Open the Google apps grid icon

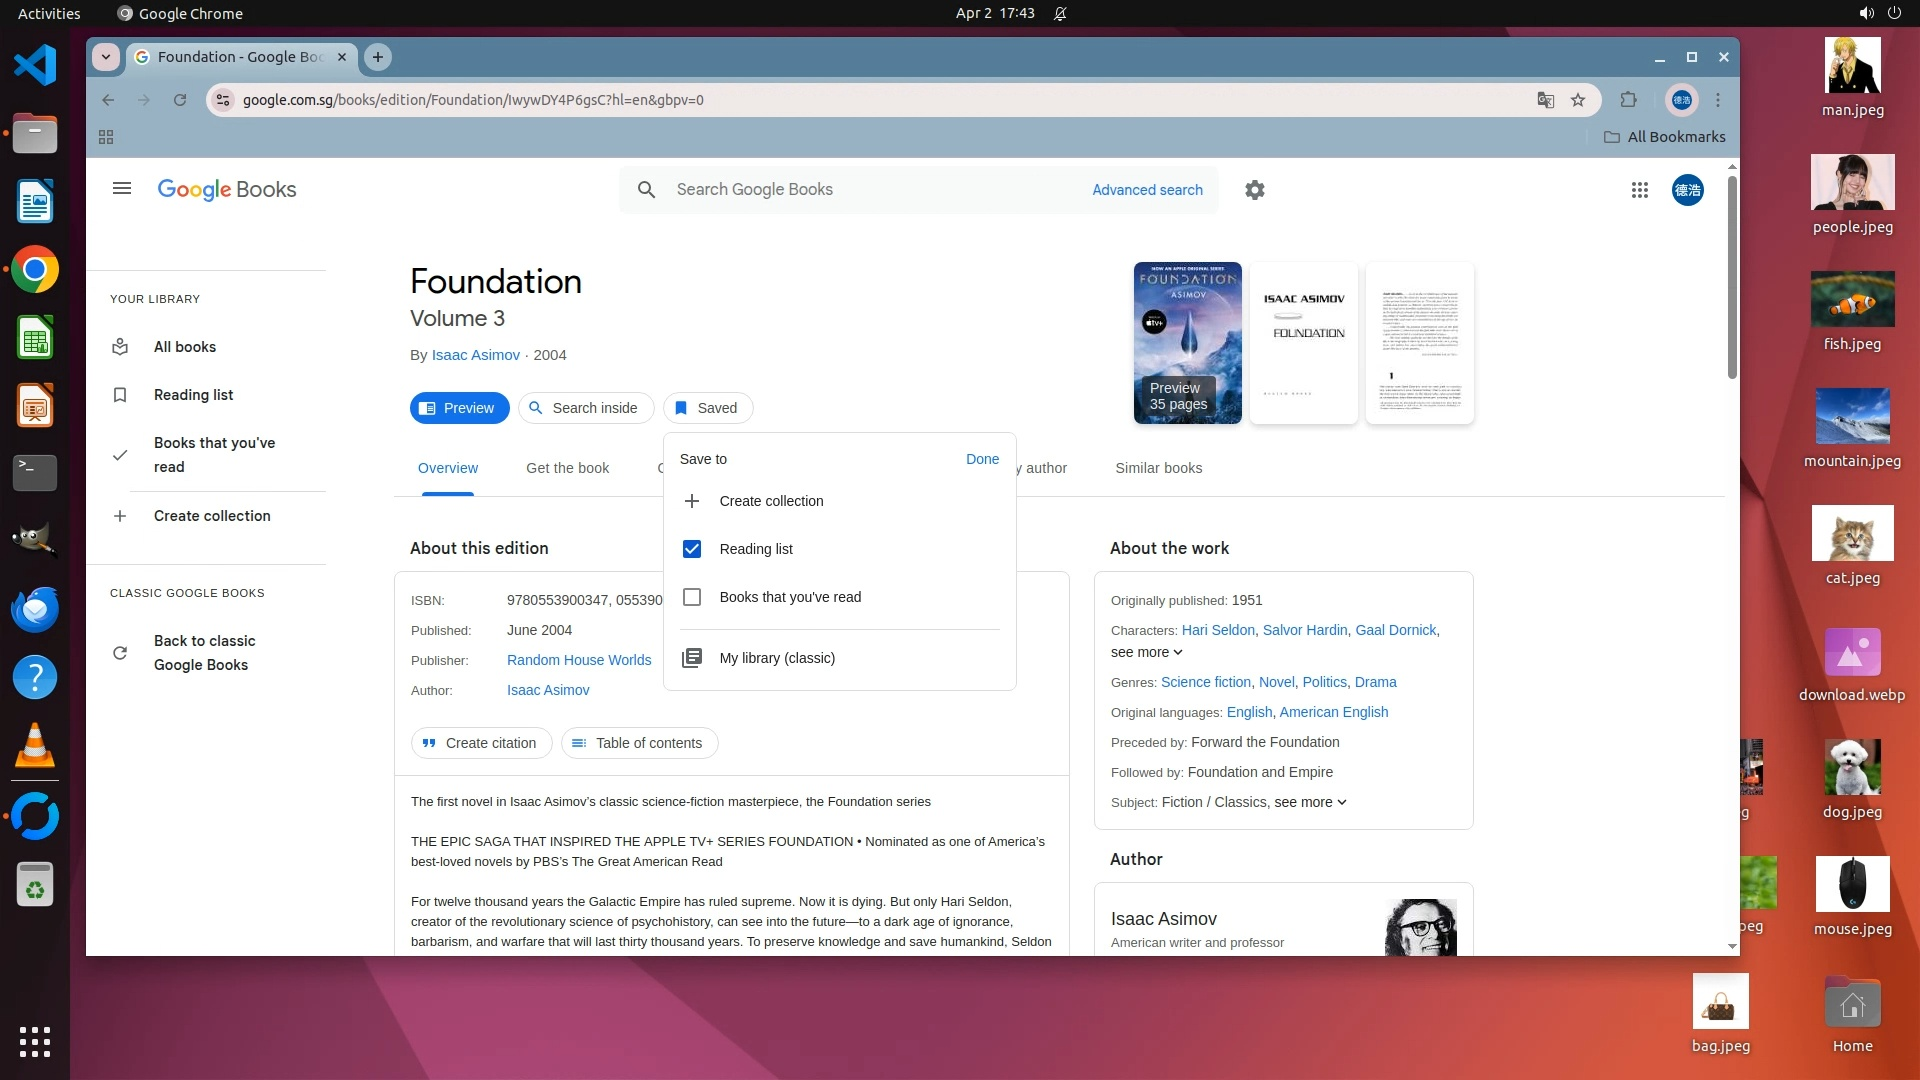tap(1640, 190)
